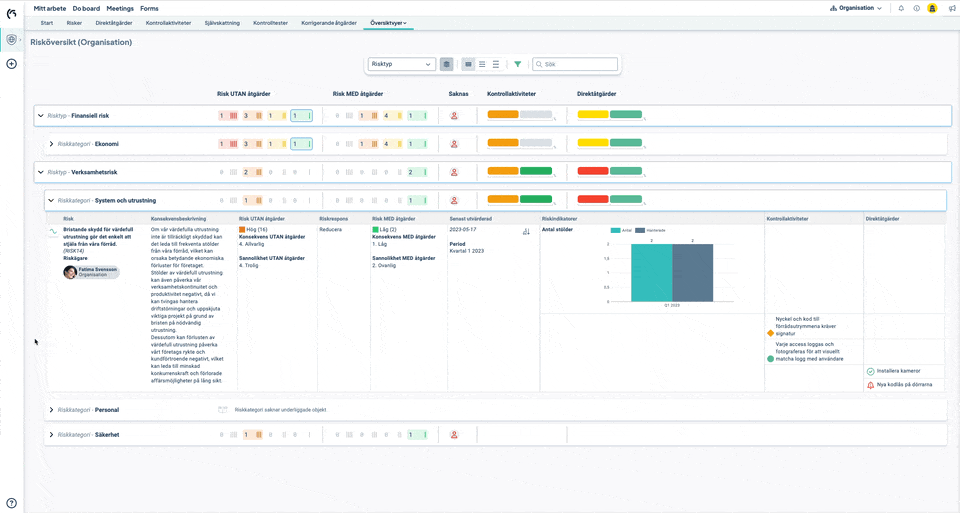Click the plus icon in left sidebar
Viewport: 960px width, 513px height.
coord(12,64)
